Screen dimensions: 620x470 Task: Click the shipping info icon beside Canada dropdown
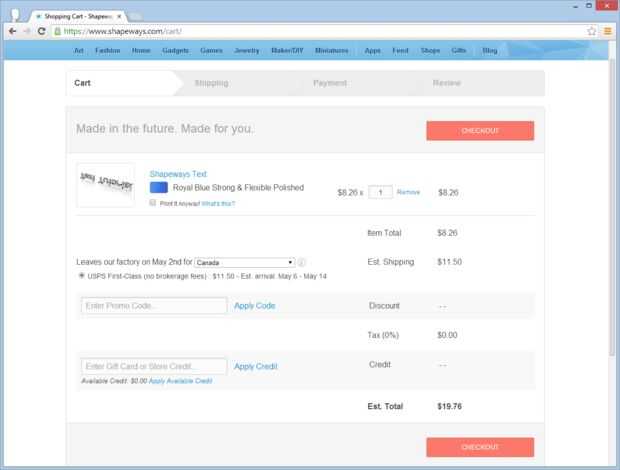pyautogui.click(x=301, y=262)
